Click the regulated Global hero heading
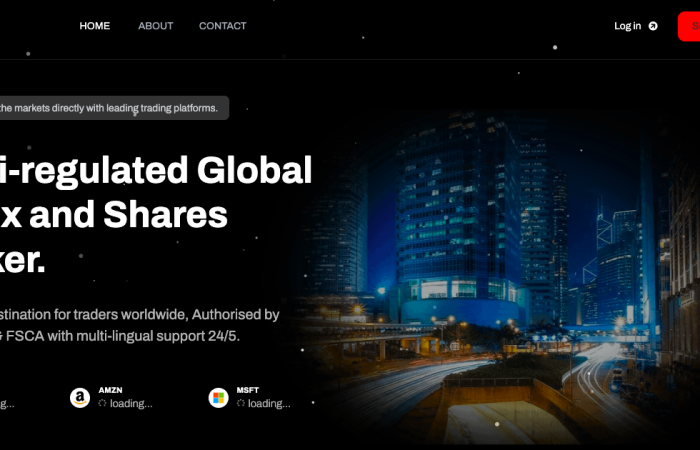700x450 pixels. (x=156, y=215)
